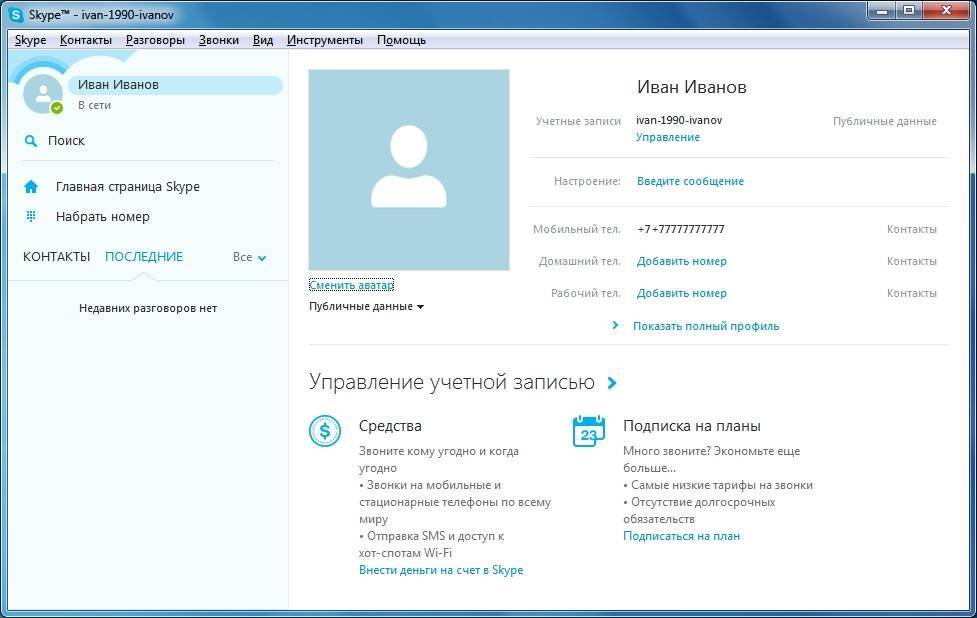Select Набрать номер
Screen dimensions: 977x618
pyautogui.click(x=103, y=216)
